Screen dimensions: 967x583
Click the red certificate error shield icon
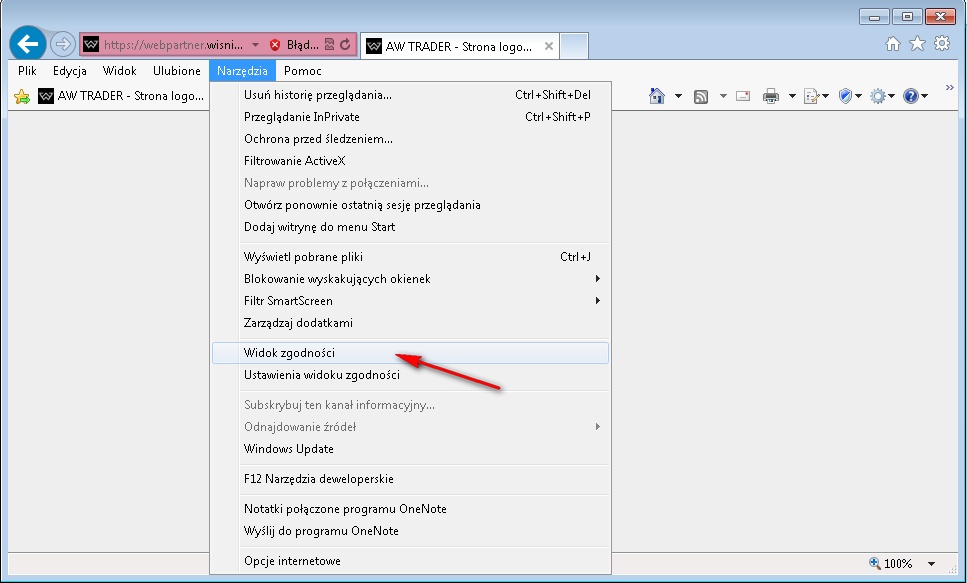click(275, 44)
